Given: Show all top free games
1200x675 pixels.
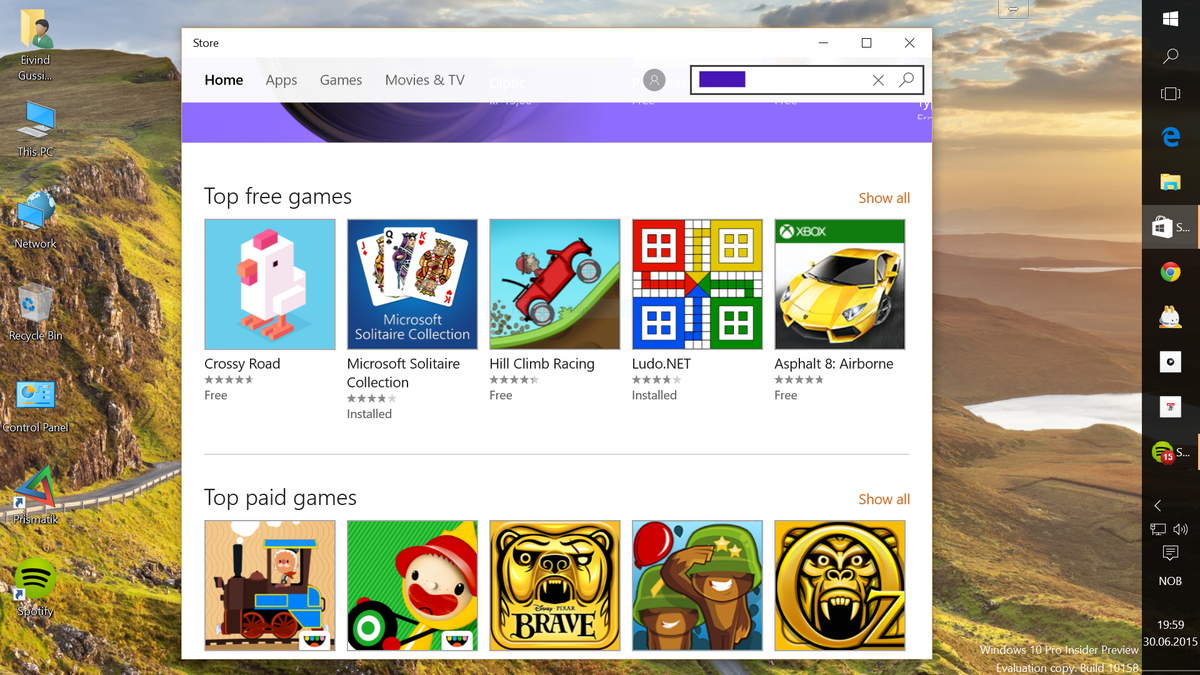Looking at the screenshot, I should click(x=884, y=198).
